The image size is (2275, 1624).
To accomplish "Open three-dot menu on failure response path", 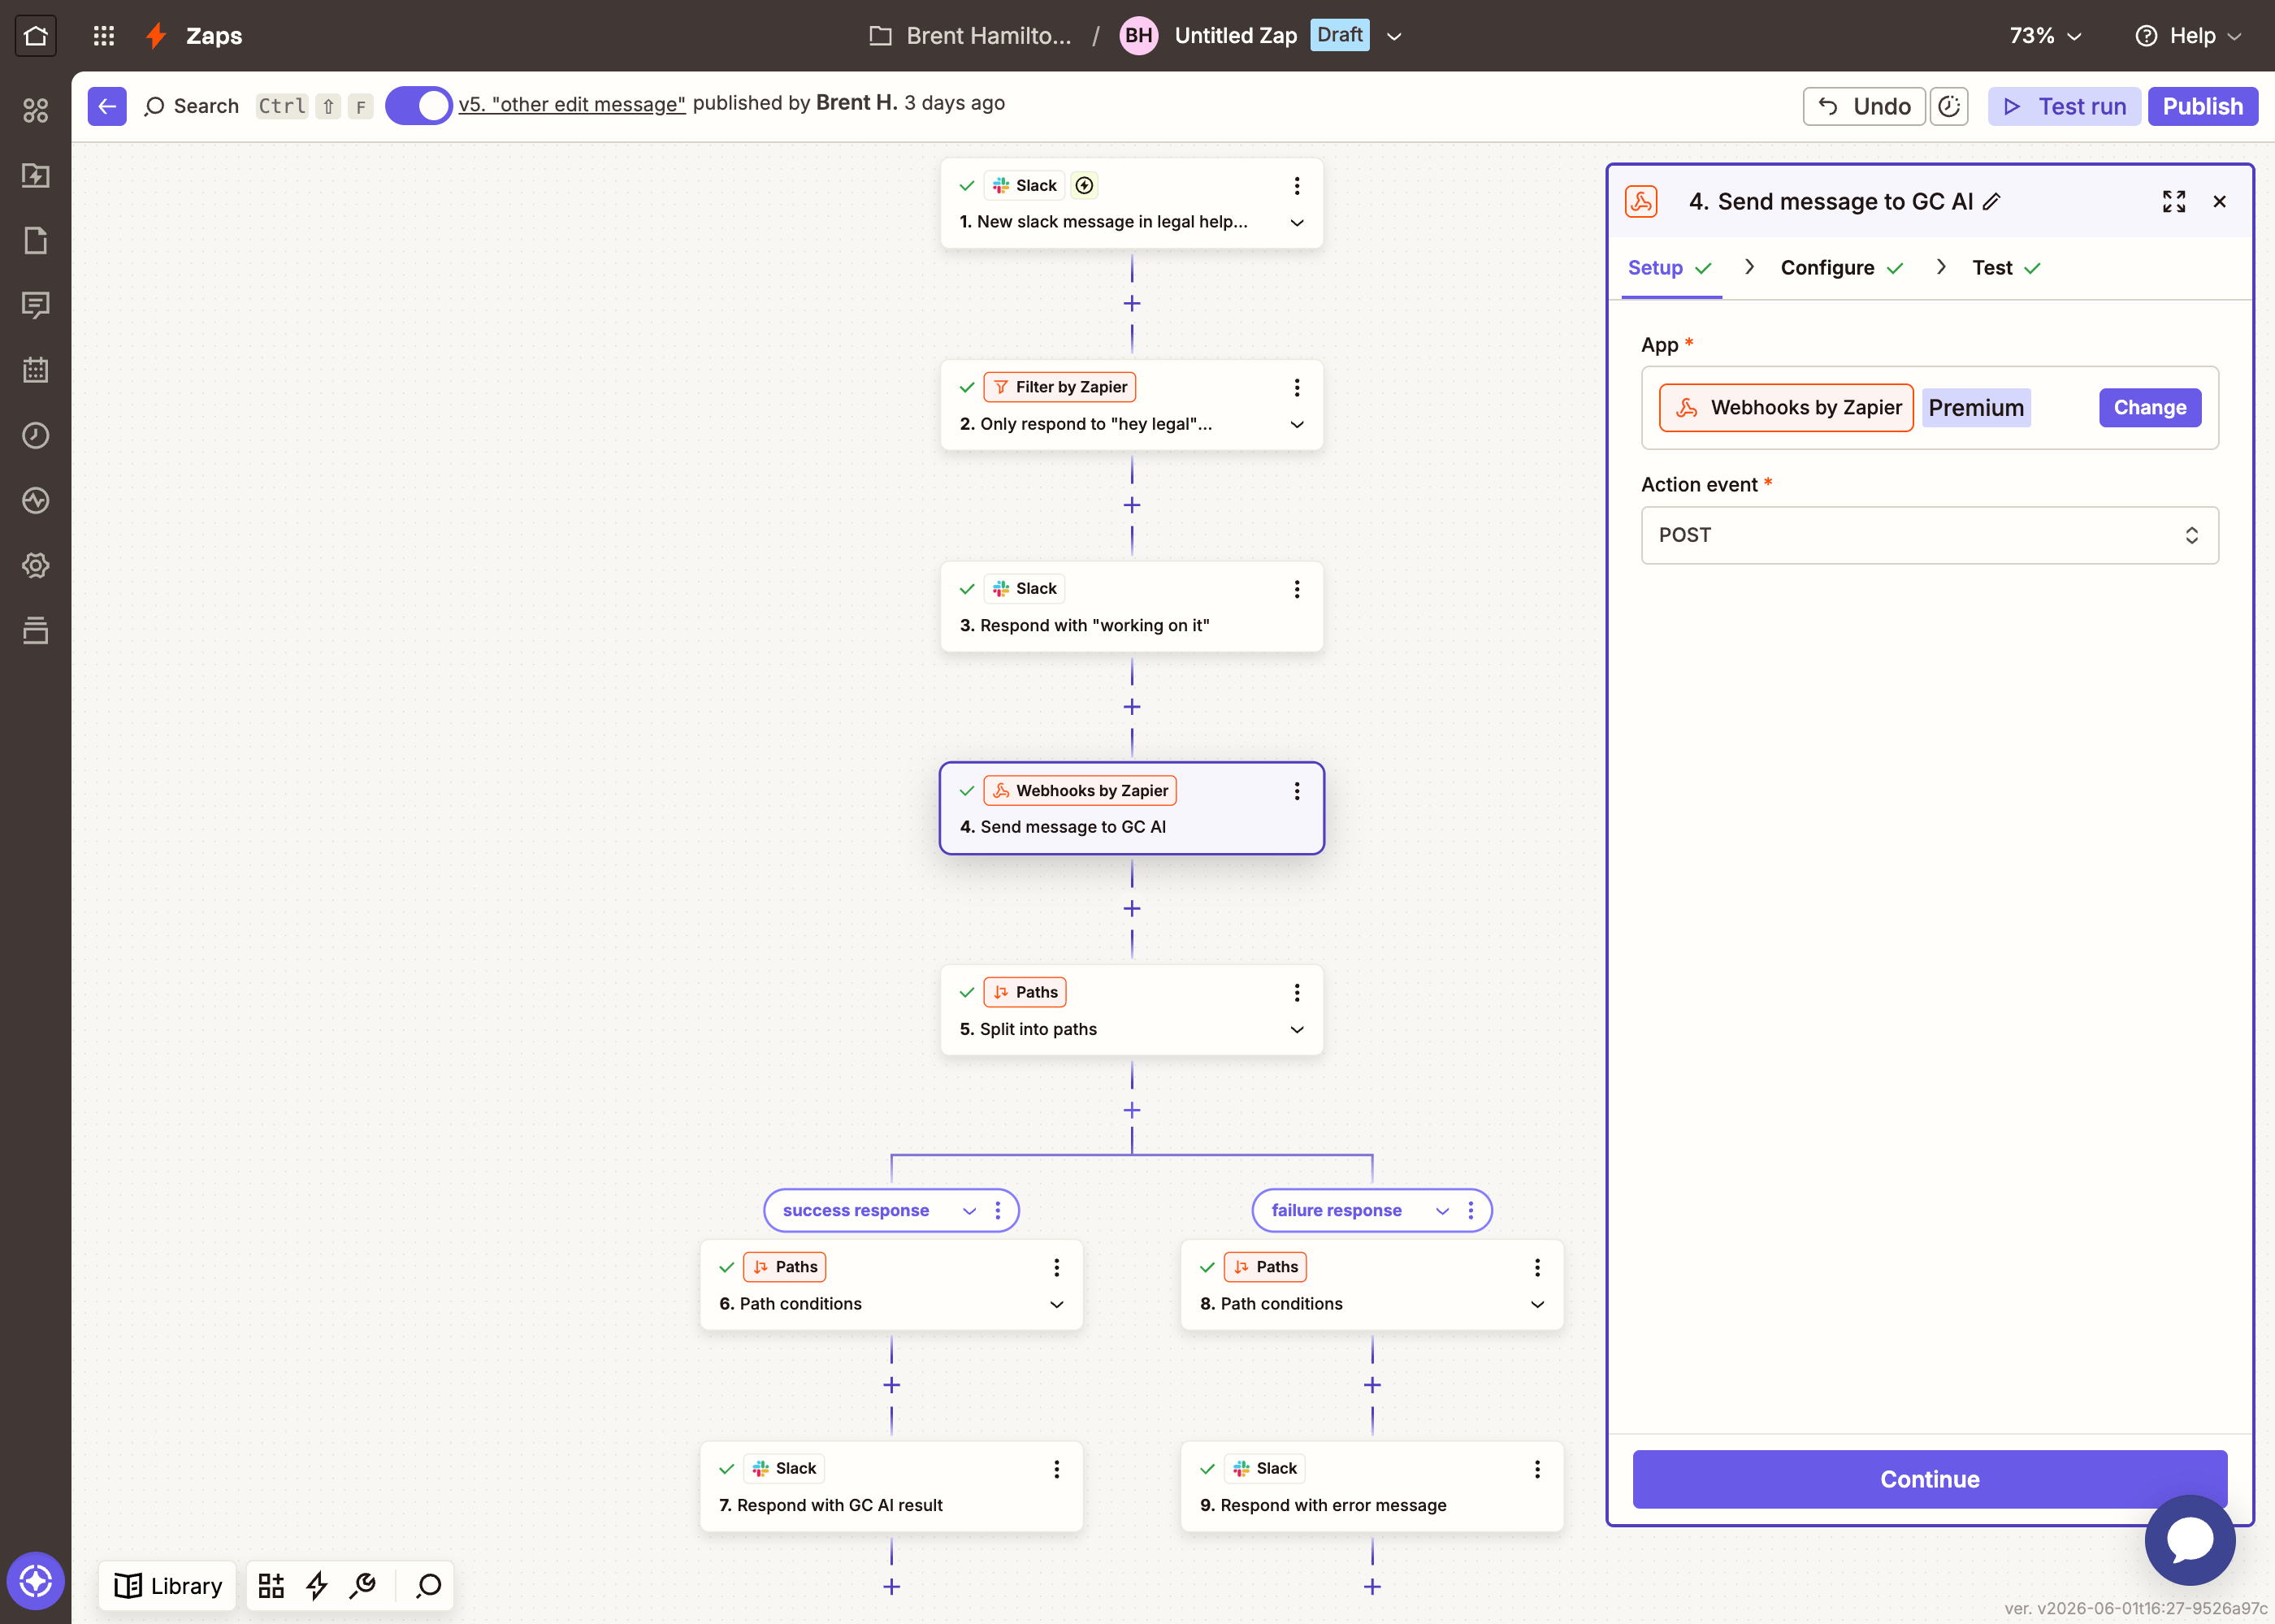I will 1471,1210.
